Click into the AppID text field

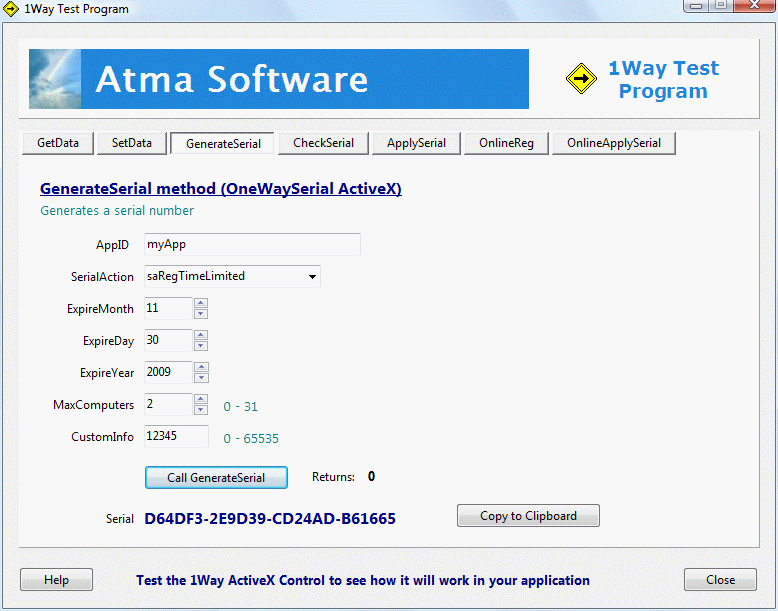click(x=252, y=244)
